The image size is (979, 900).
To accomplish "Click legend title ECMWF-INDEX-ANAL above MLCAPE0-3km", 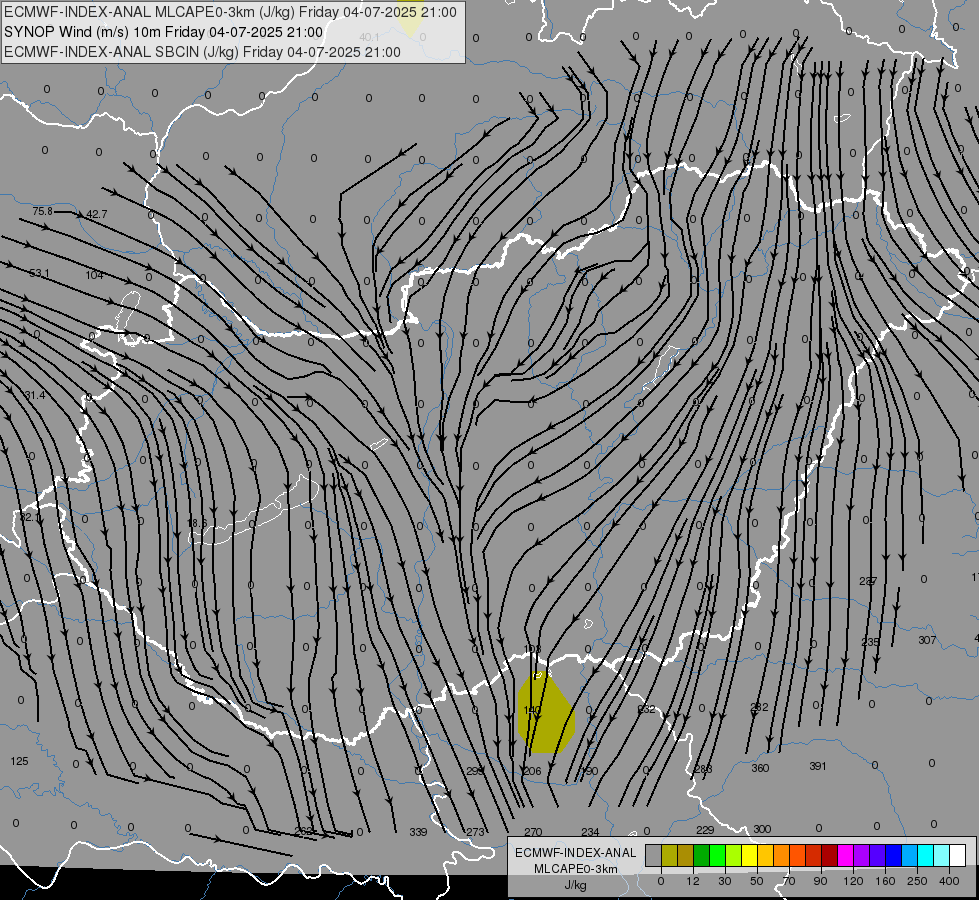I will tap(575, 853).
